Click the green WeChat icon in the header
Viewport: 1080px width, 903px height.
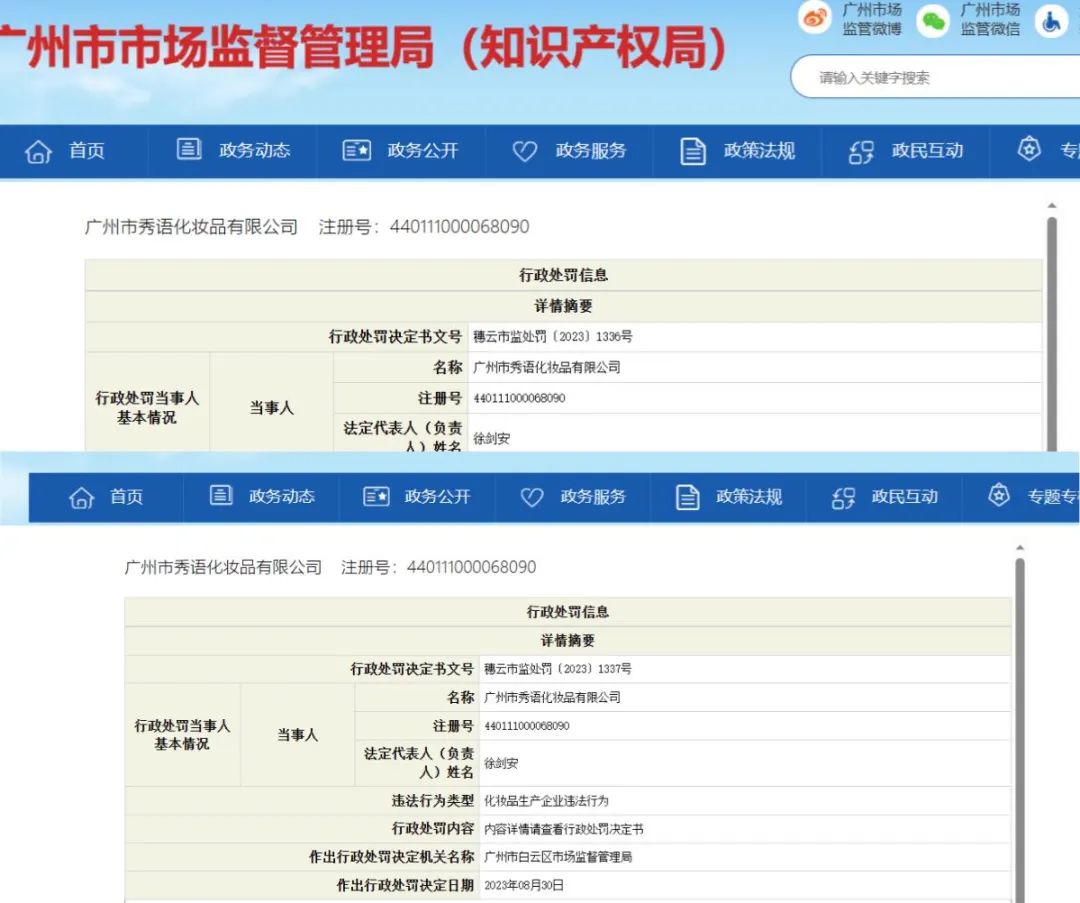pos(933,20)
